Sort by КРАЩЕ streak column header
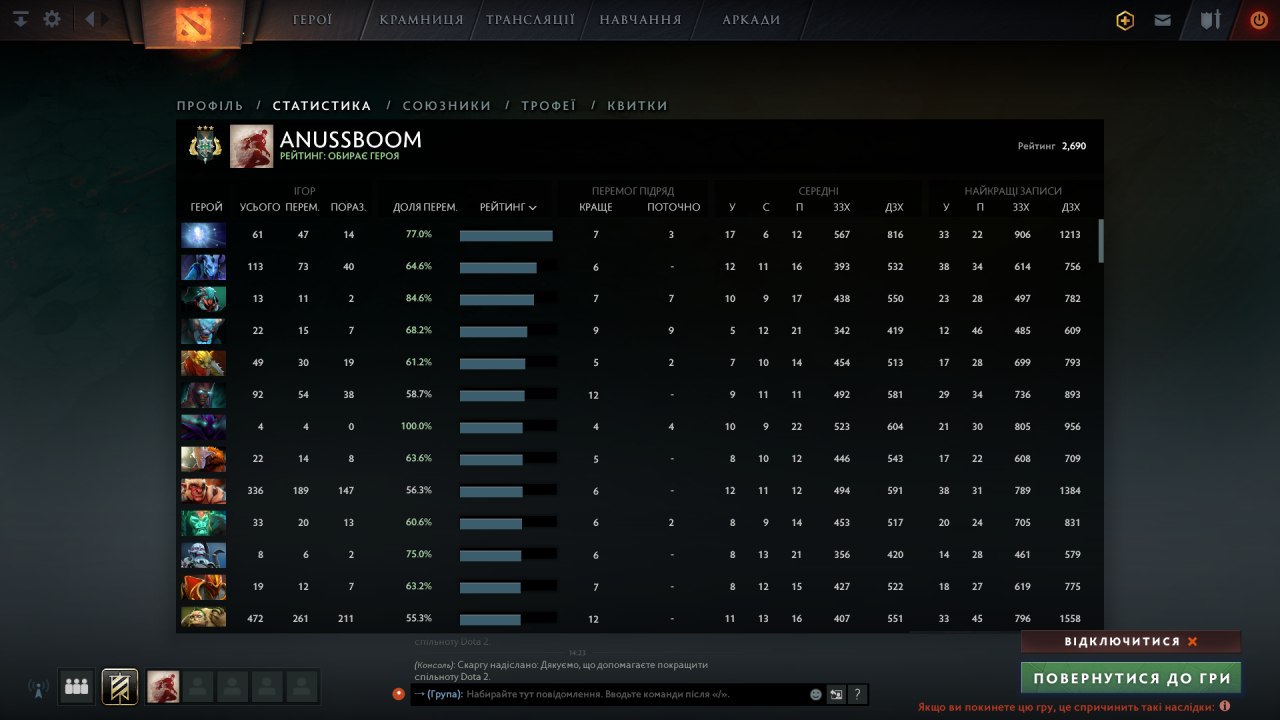The image size is (1280, 720). pos(596,207)
